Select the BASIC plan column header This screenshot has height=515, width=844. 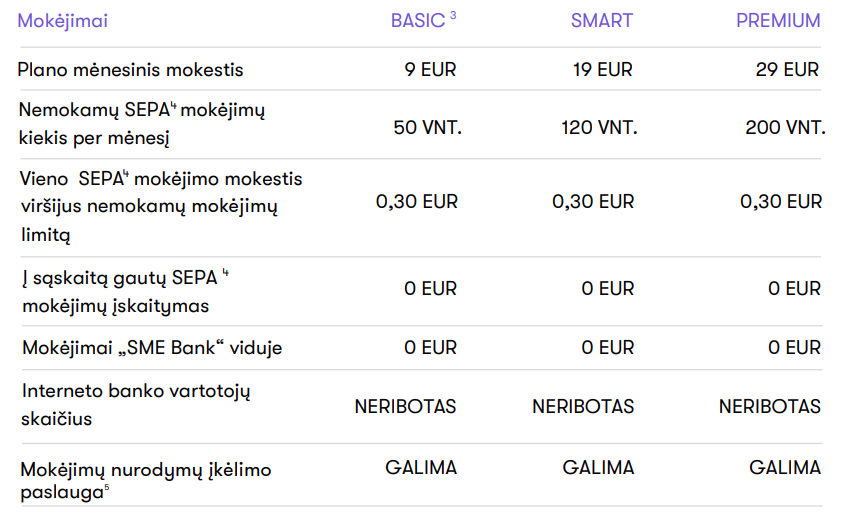418,21
